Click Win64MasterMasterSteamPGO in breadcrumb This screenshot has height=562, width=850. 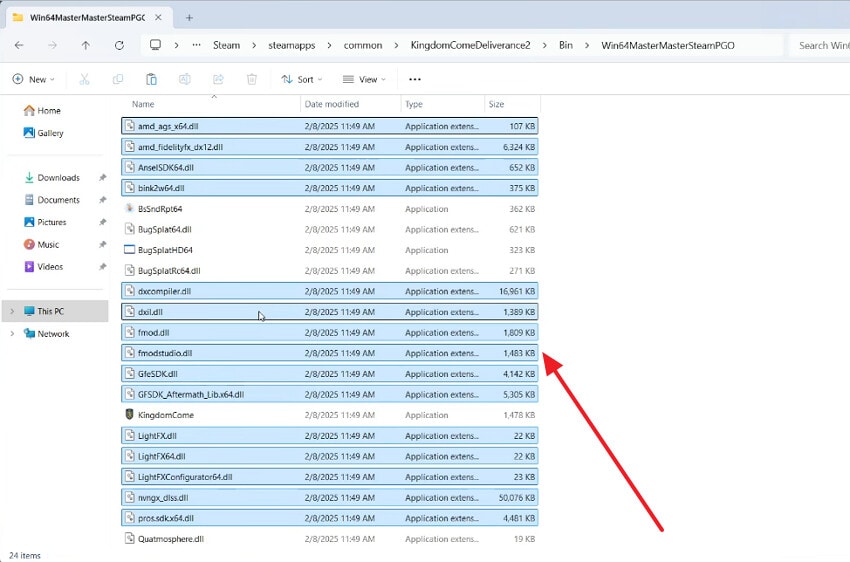[667, 46]
